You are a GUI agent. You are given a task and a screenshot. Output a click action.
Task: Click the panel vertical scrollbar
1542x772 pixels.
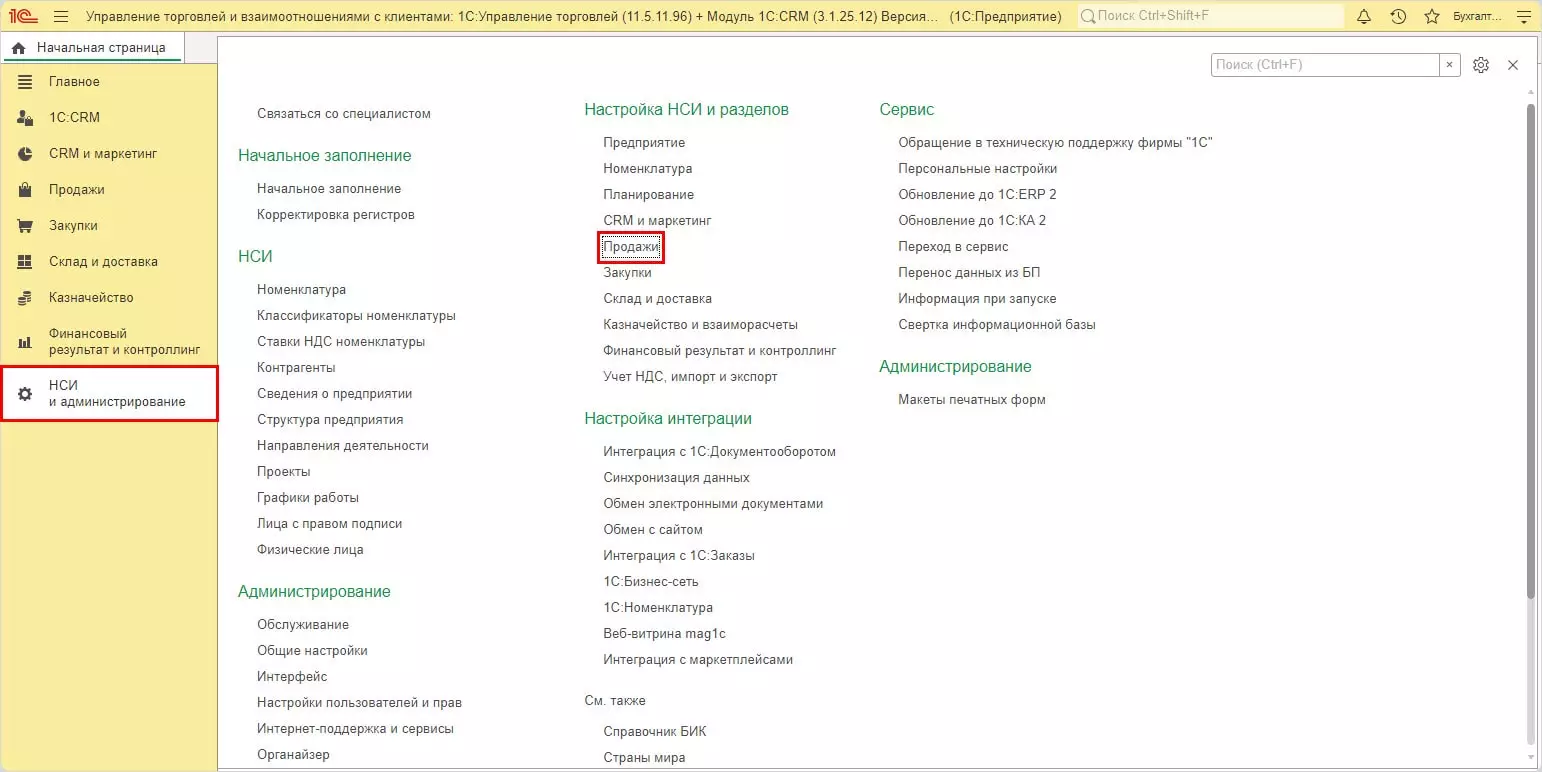pyautogui.click(x=1530, y=350)
